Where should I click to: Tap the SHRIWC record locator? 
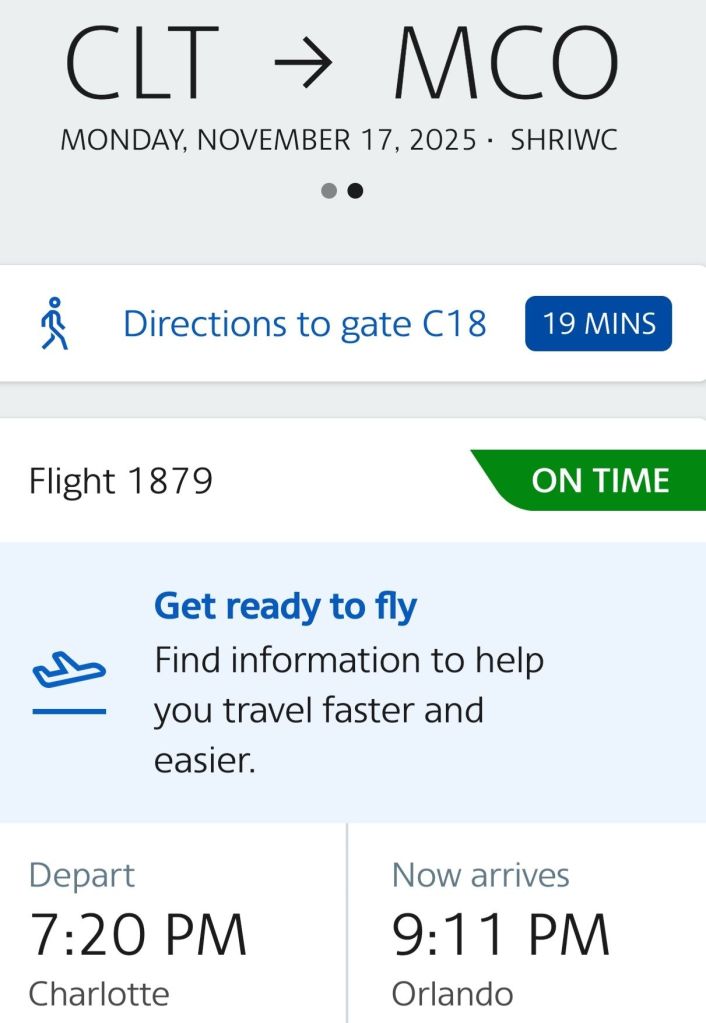(x=564, y=140)
